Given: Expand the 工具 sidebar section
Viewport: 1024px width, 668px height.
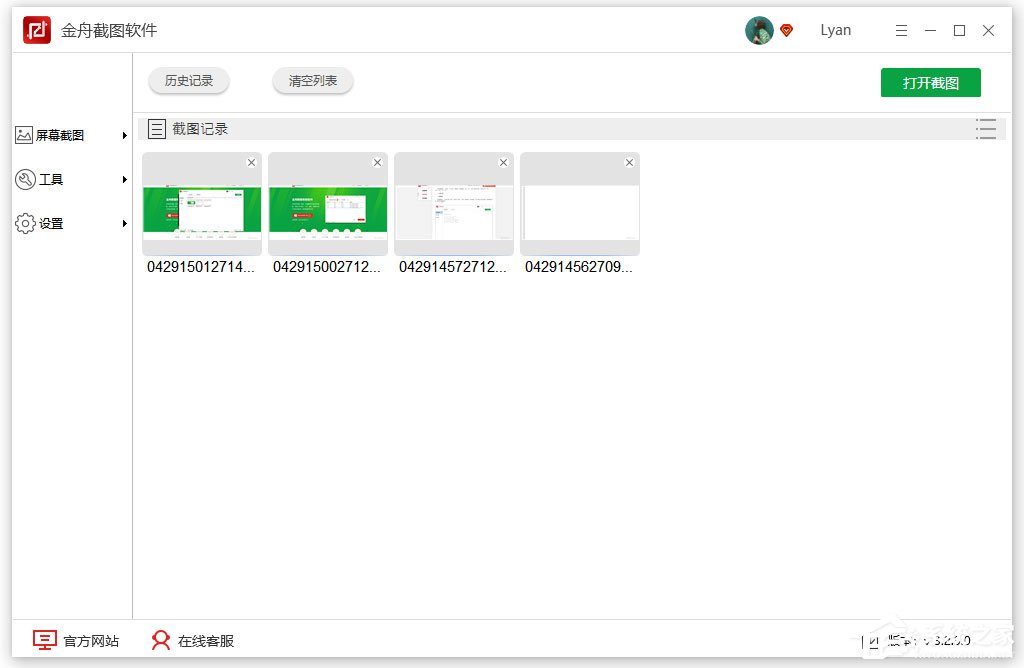Looking at the screenshot, I should pyautogui.click(x=124, y=179).
